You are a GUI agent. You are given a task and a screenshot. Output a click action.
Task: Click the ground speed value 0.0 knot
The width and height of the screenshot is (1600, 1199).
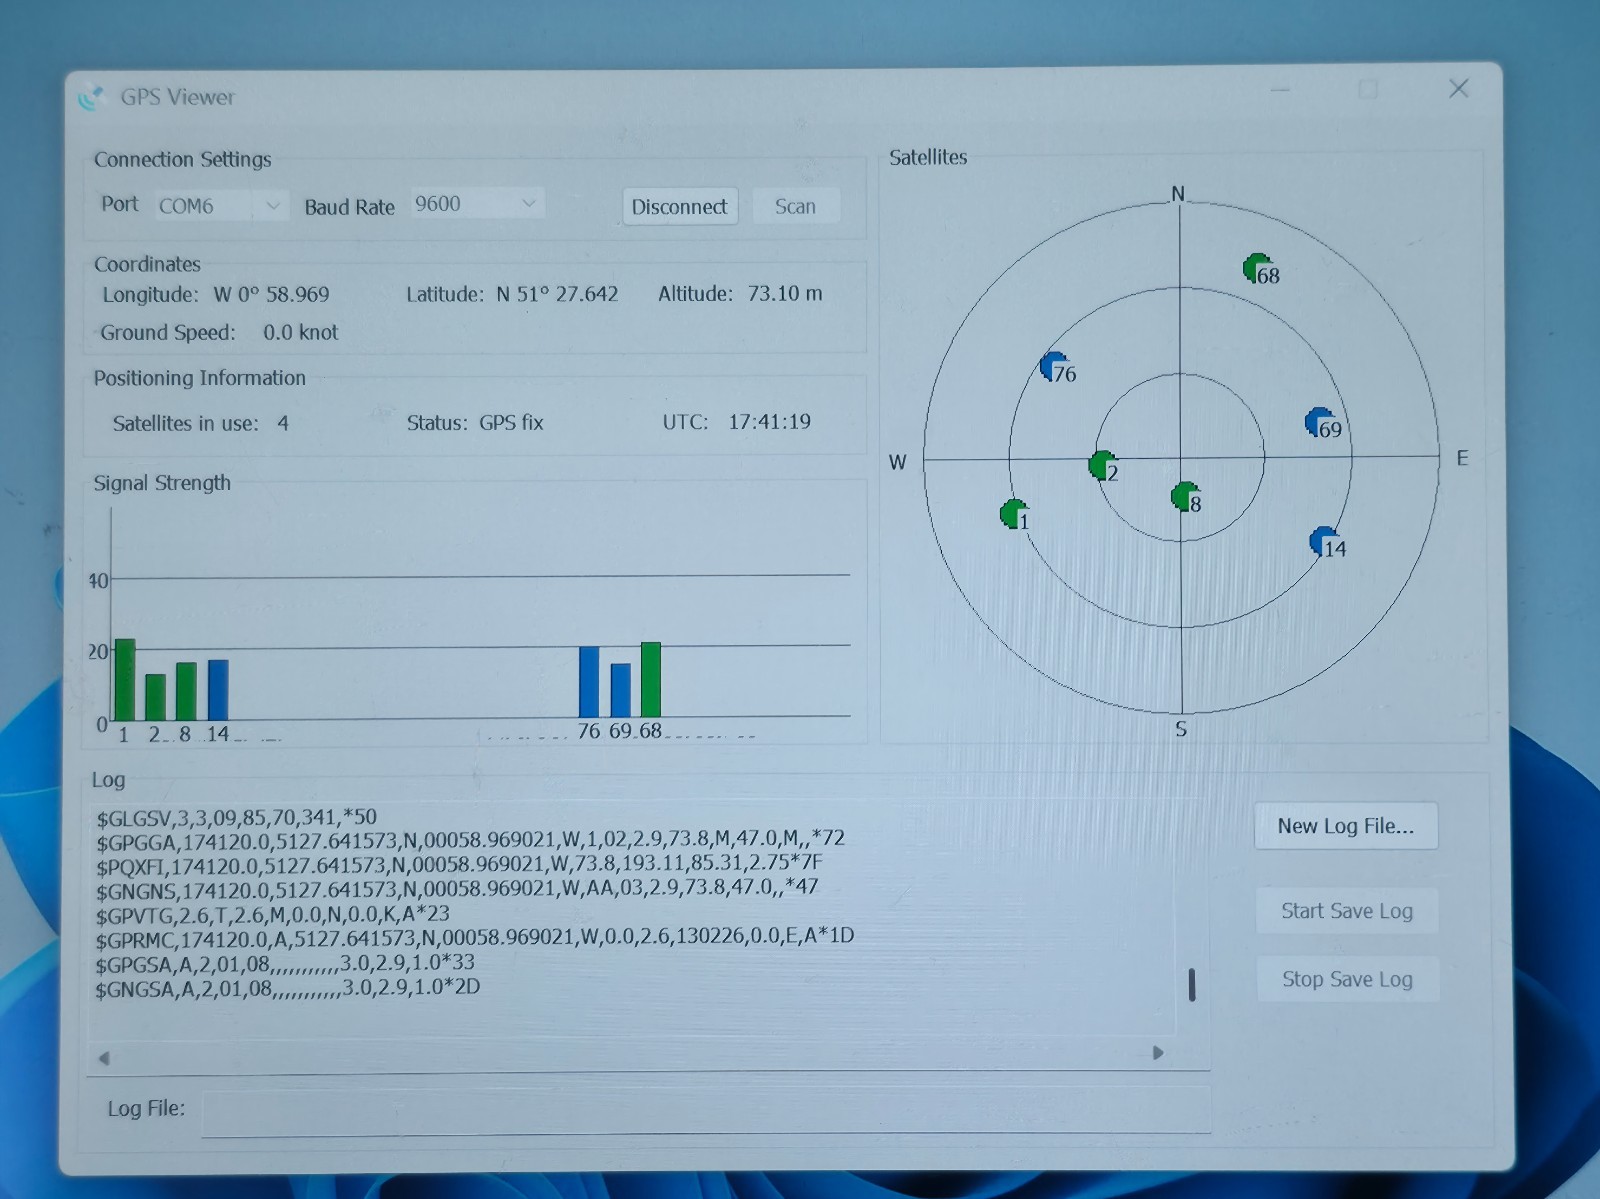click(x=301, y=333)
